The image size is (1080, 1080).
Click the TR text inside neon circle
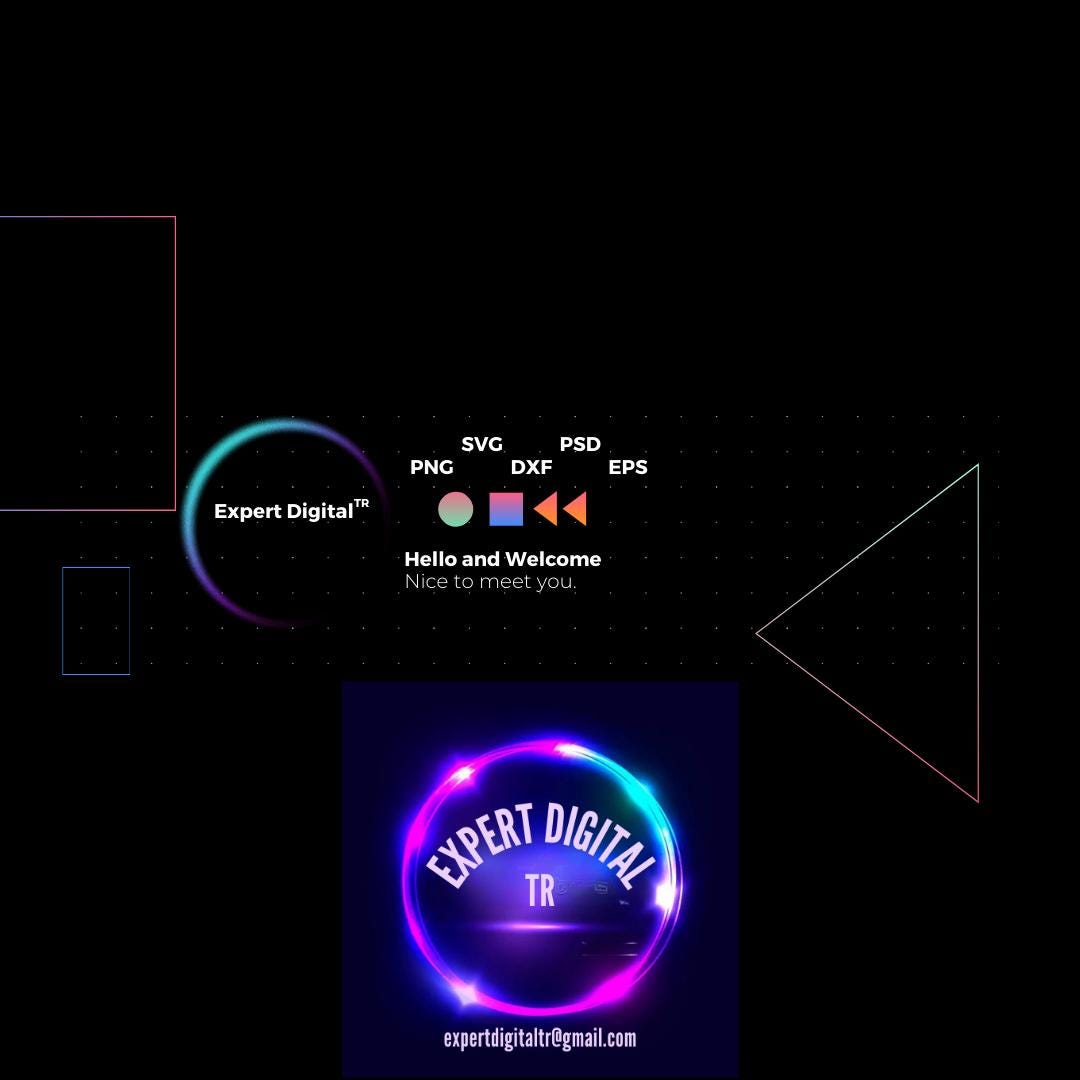[540, 891]
